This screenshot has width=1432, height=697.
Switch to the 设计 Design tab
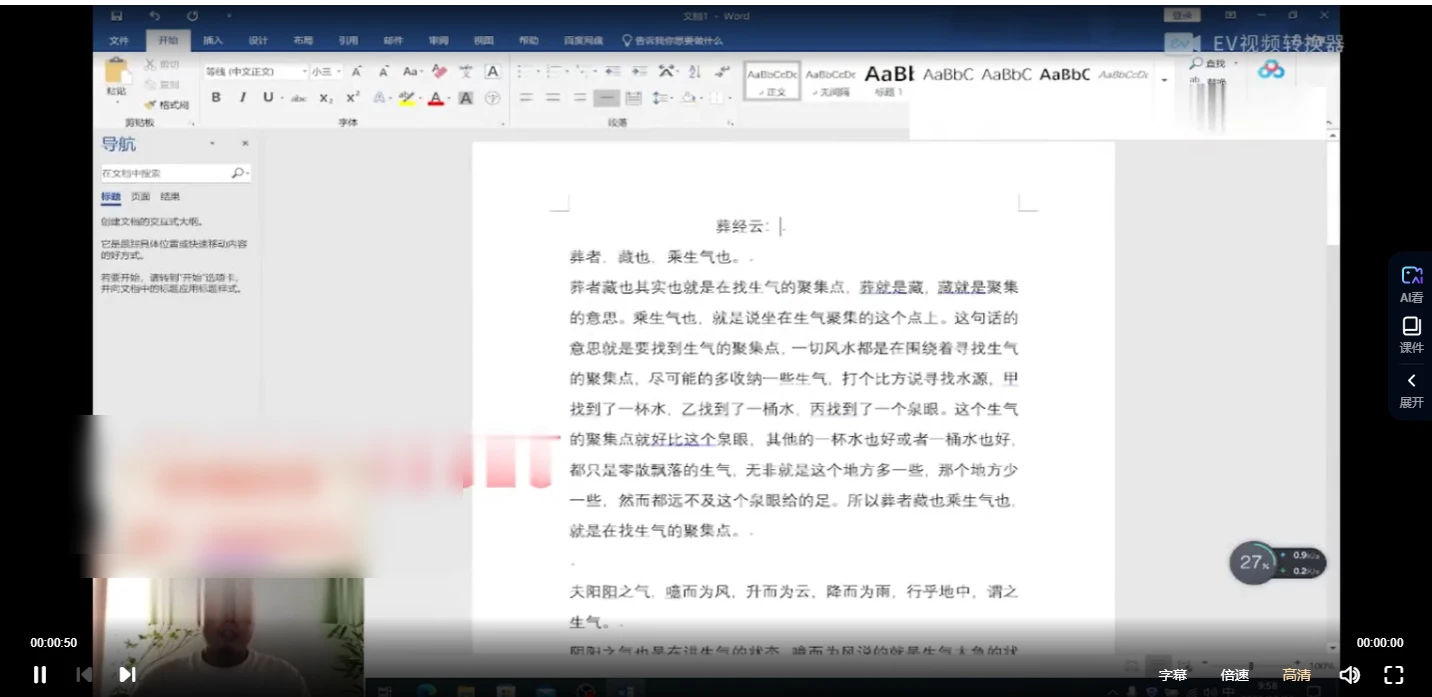pos(258,41)
